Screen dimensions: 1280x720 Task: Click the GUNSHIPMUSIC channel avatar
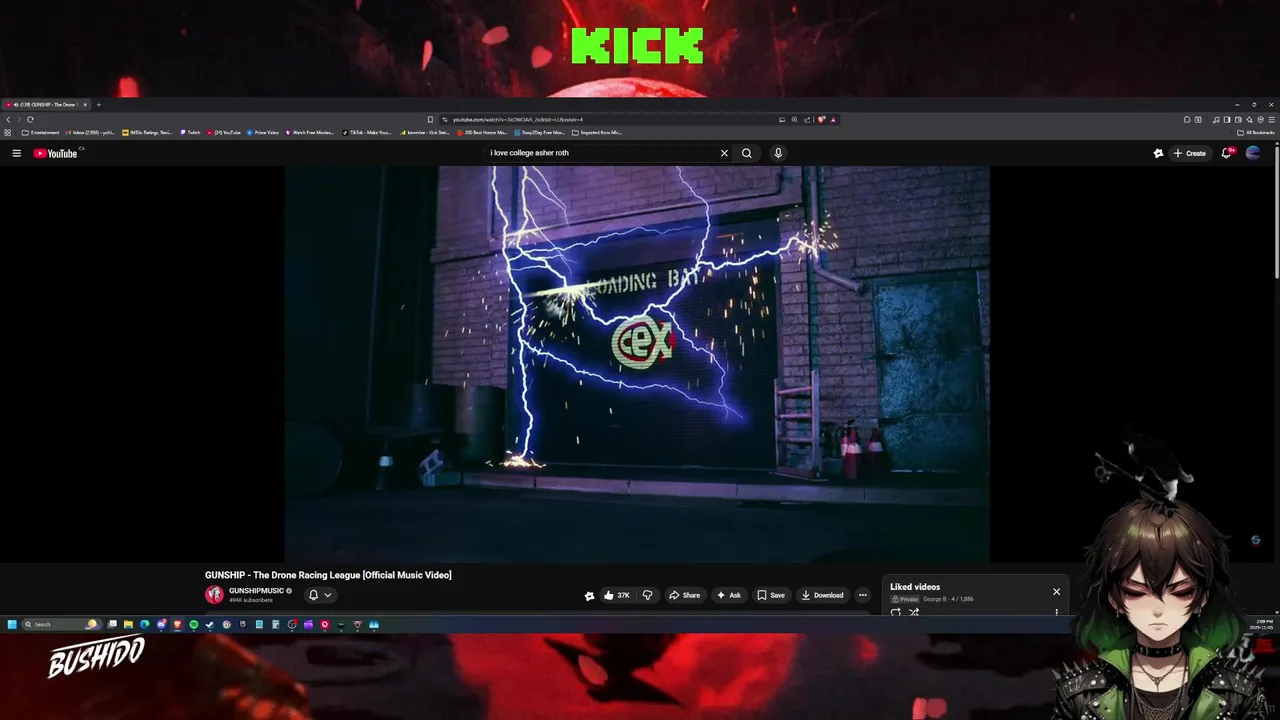pos(214,595)
